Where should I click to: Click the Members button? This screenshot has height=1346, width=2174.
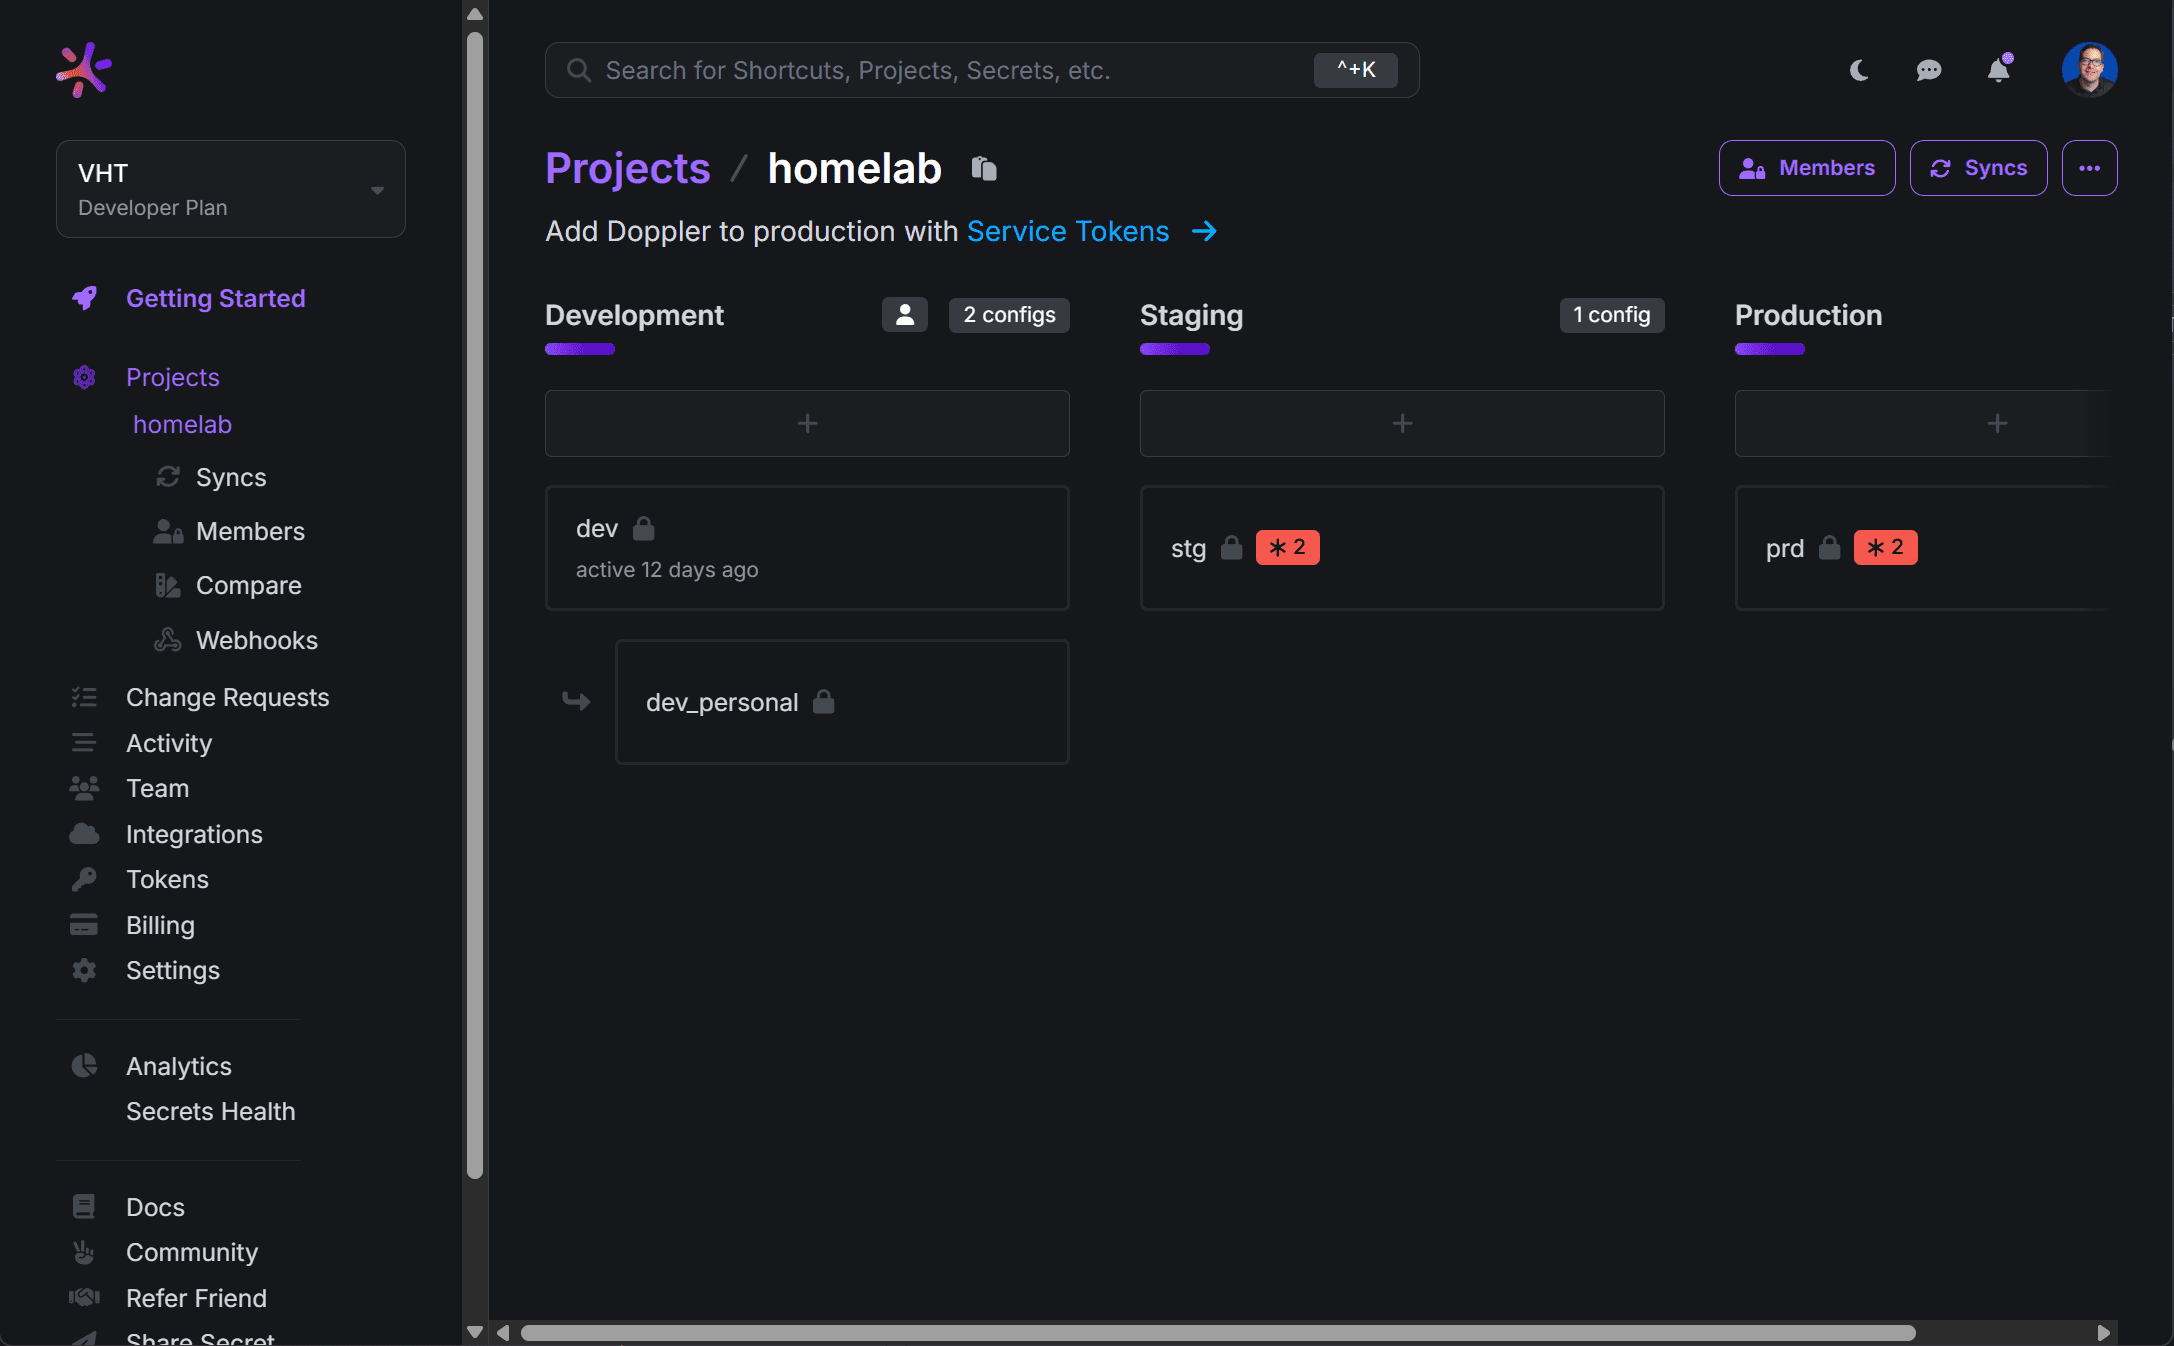point(1806,168)
